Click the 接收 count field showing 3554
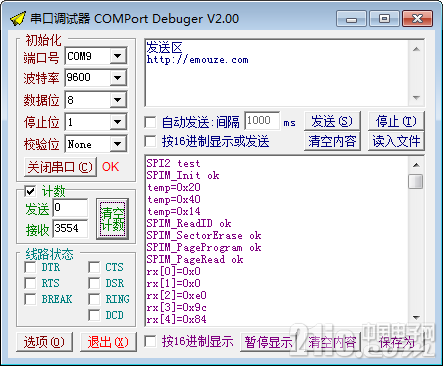The image size is (443, 366). click(x=70, y=228)
